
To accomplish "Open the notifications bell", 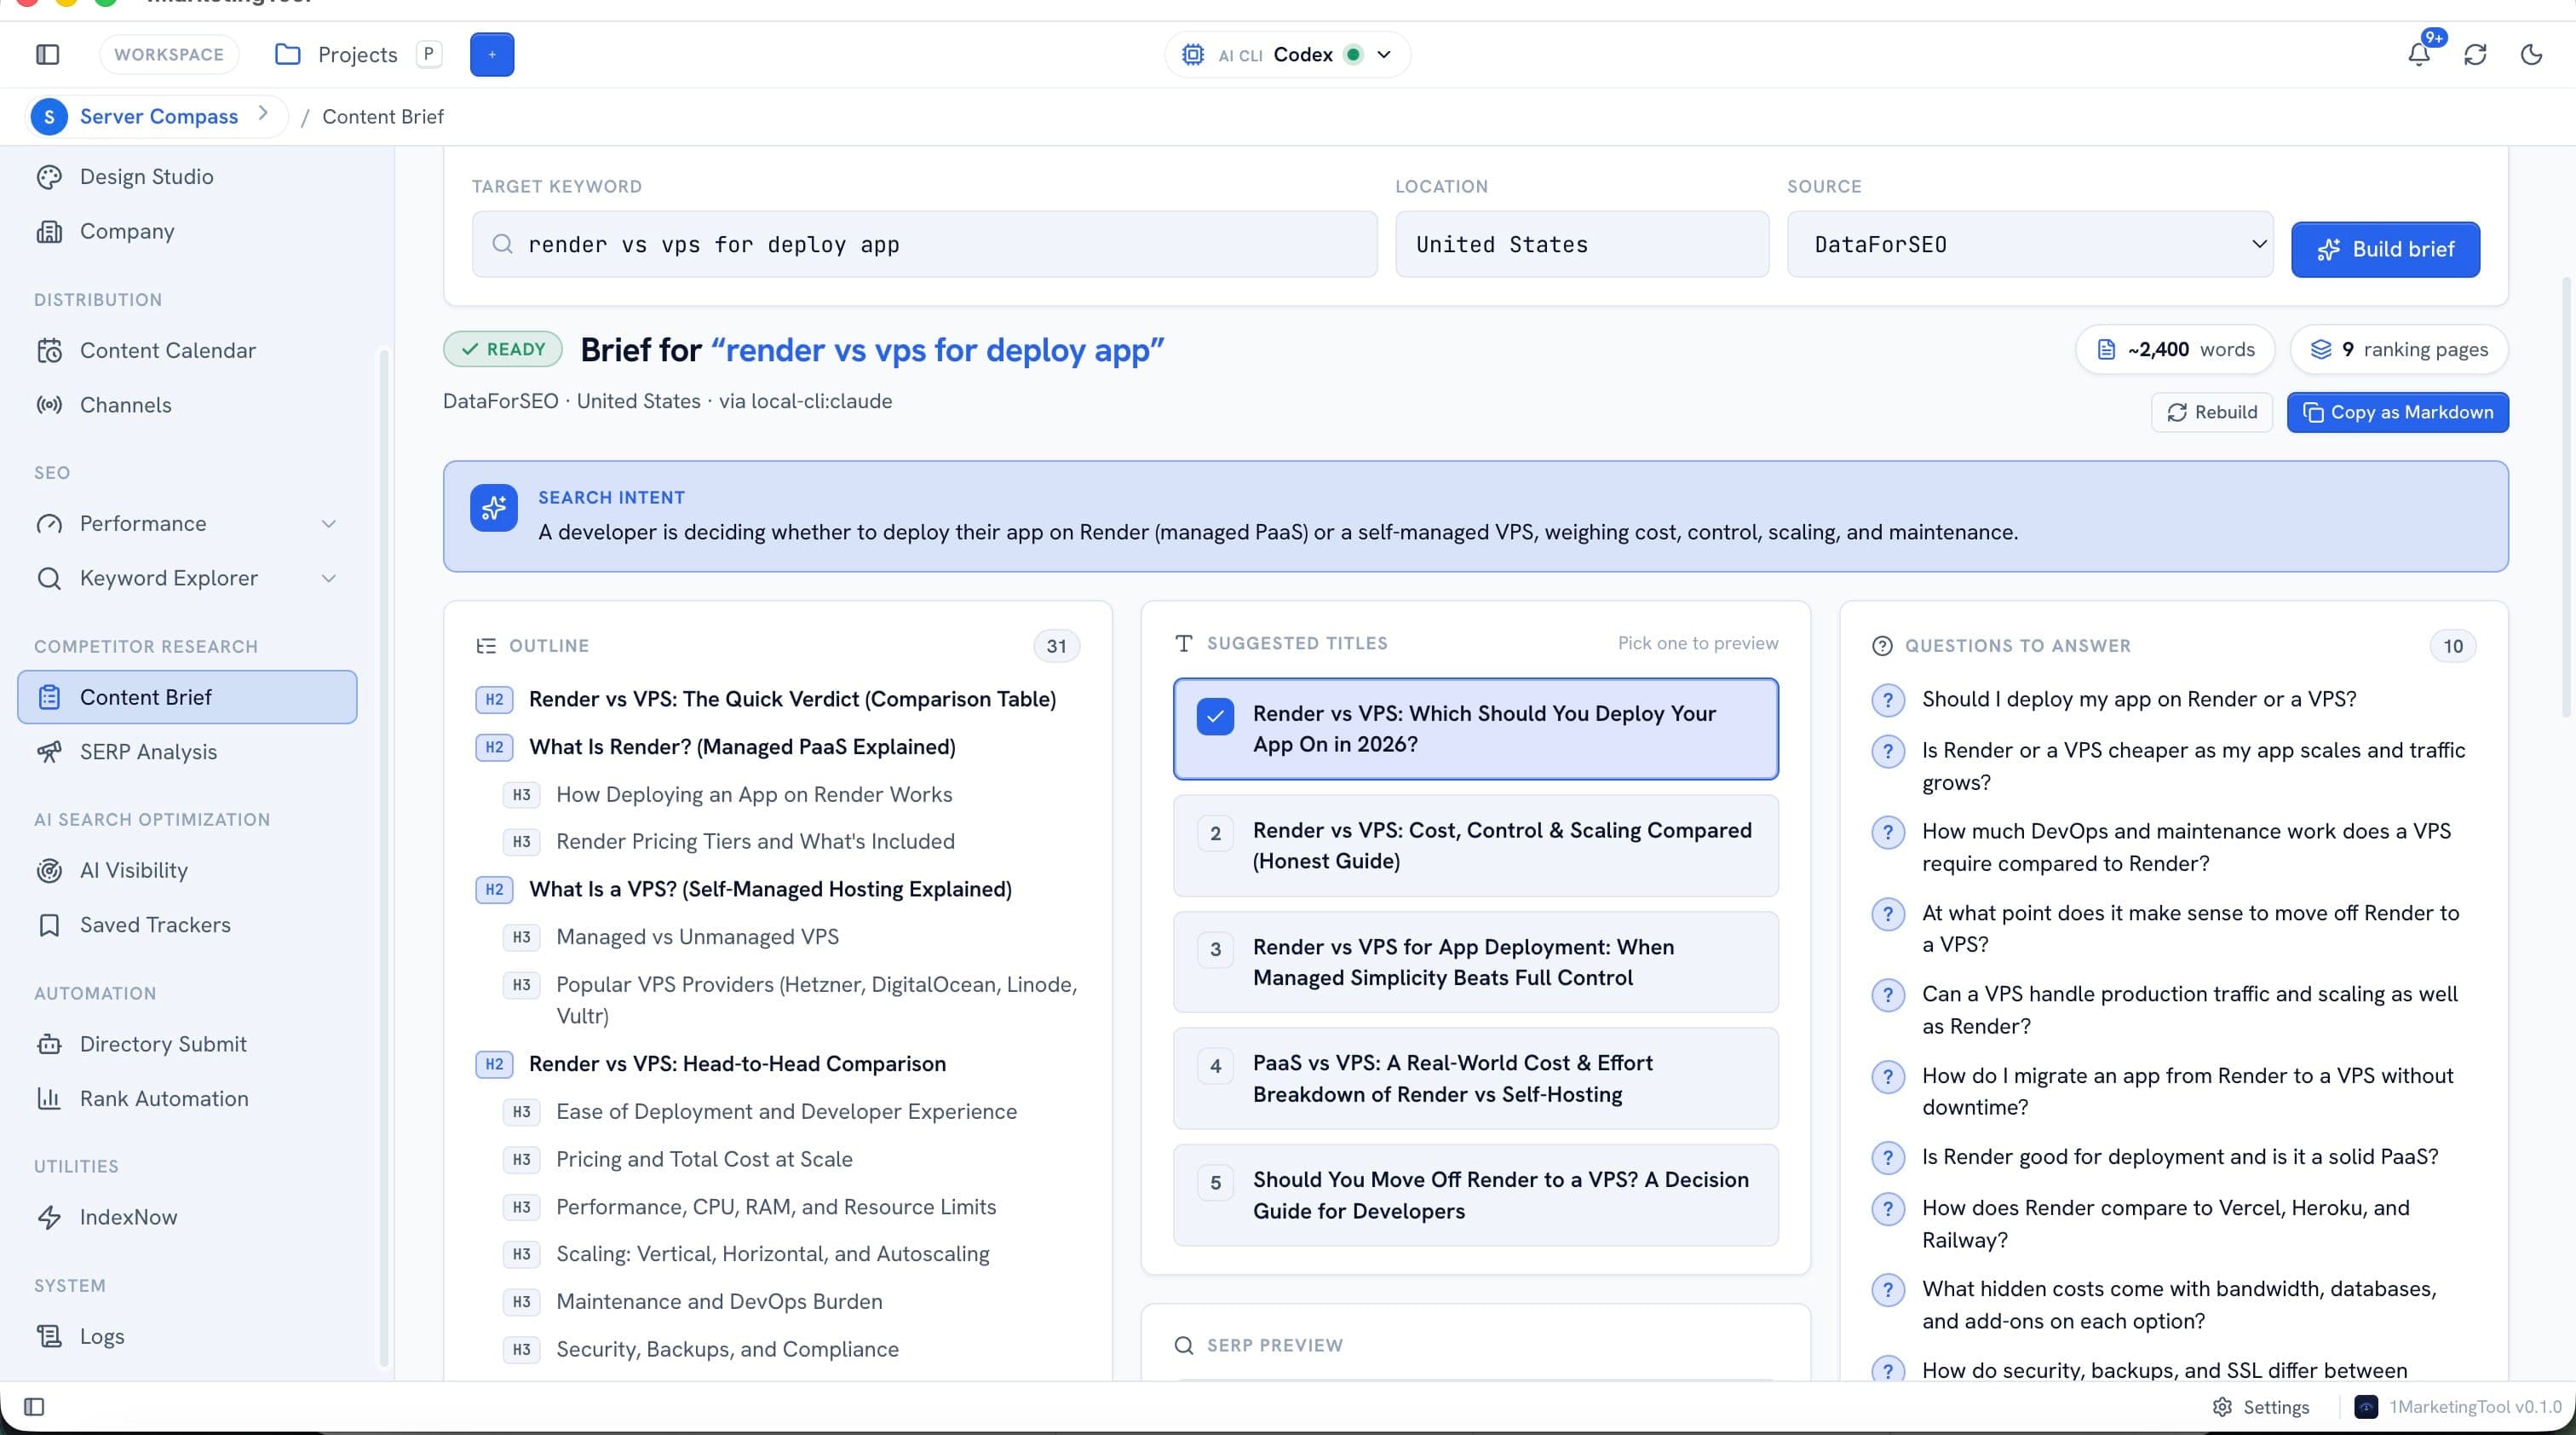I will point(2418,54).
